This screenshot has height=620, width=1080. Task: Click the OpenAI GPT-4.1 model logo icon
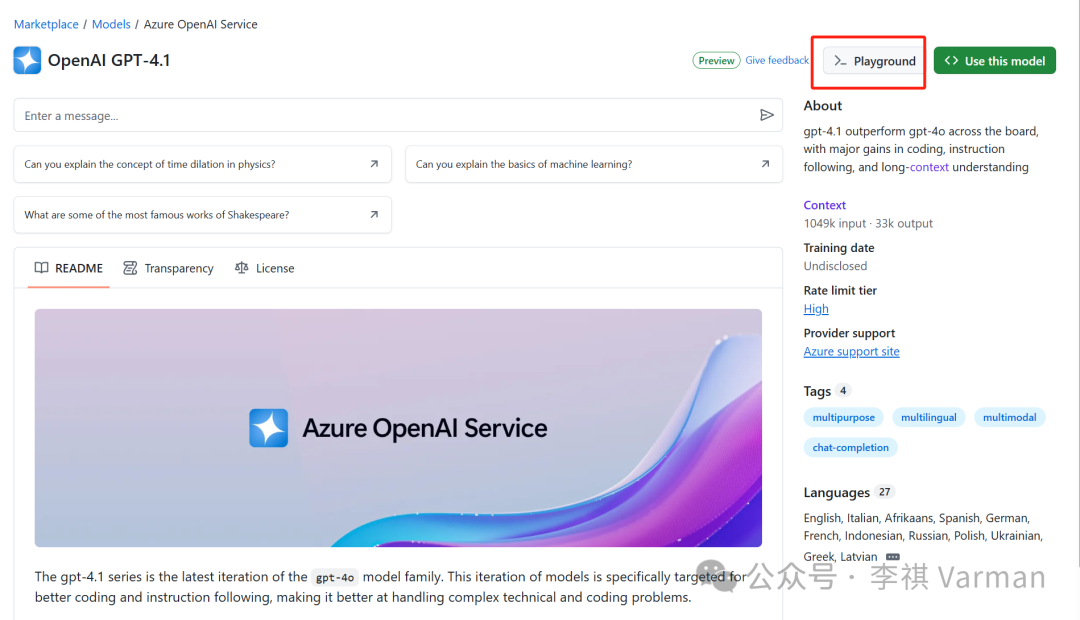pos(28,61)
